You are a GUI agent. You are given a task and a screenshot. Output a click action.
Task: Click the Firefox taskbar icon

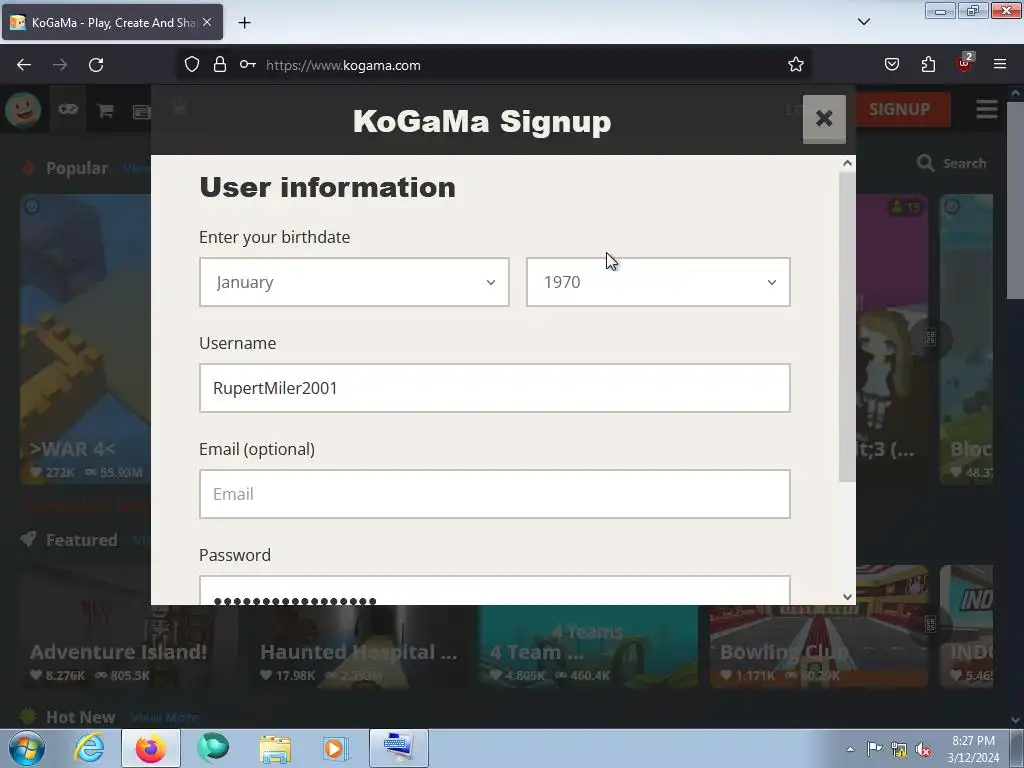[151, 748]
